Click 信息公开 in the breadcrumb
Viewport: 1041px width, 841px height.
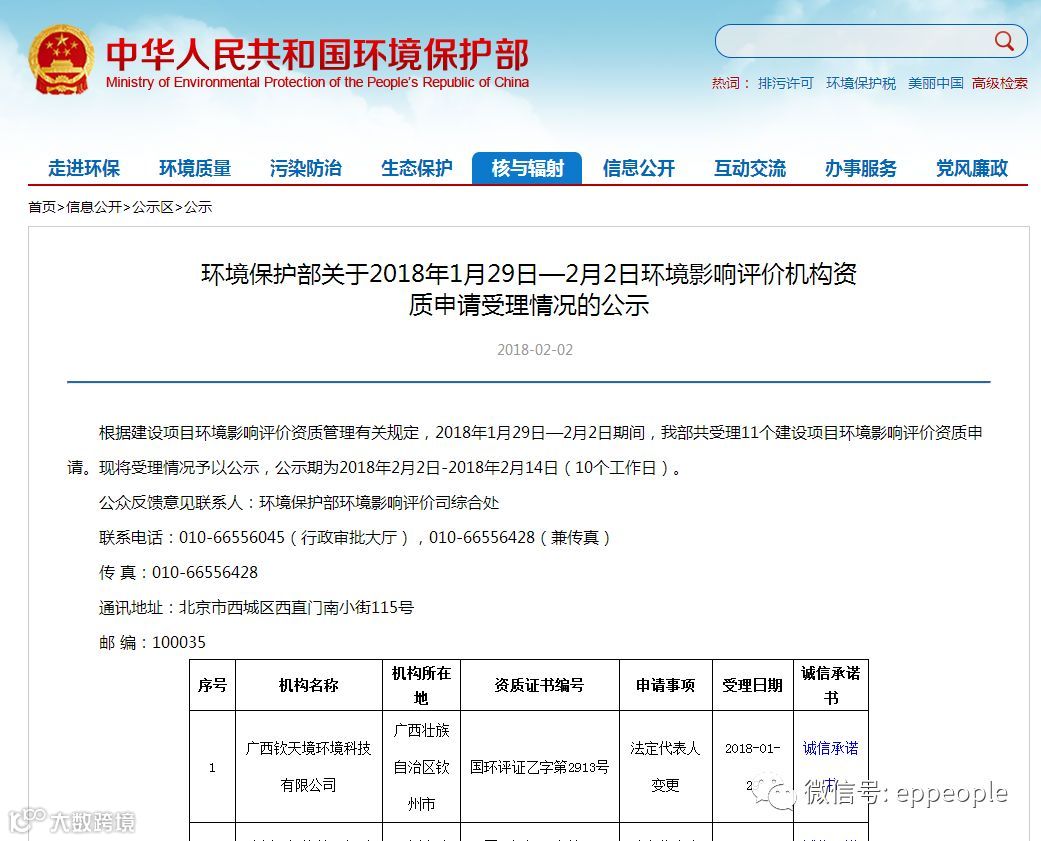coord(94,207)
